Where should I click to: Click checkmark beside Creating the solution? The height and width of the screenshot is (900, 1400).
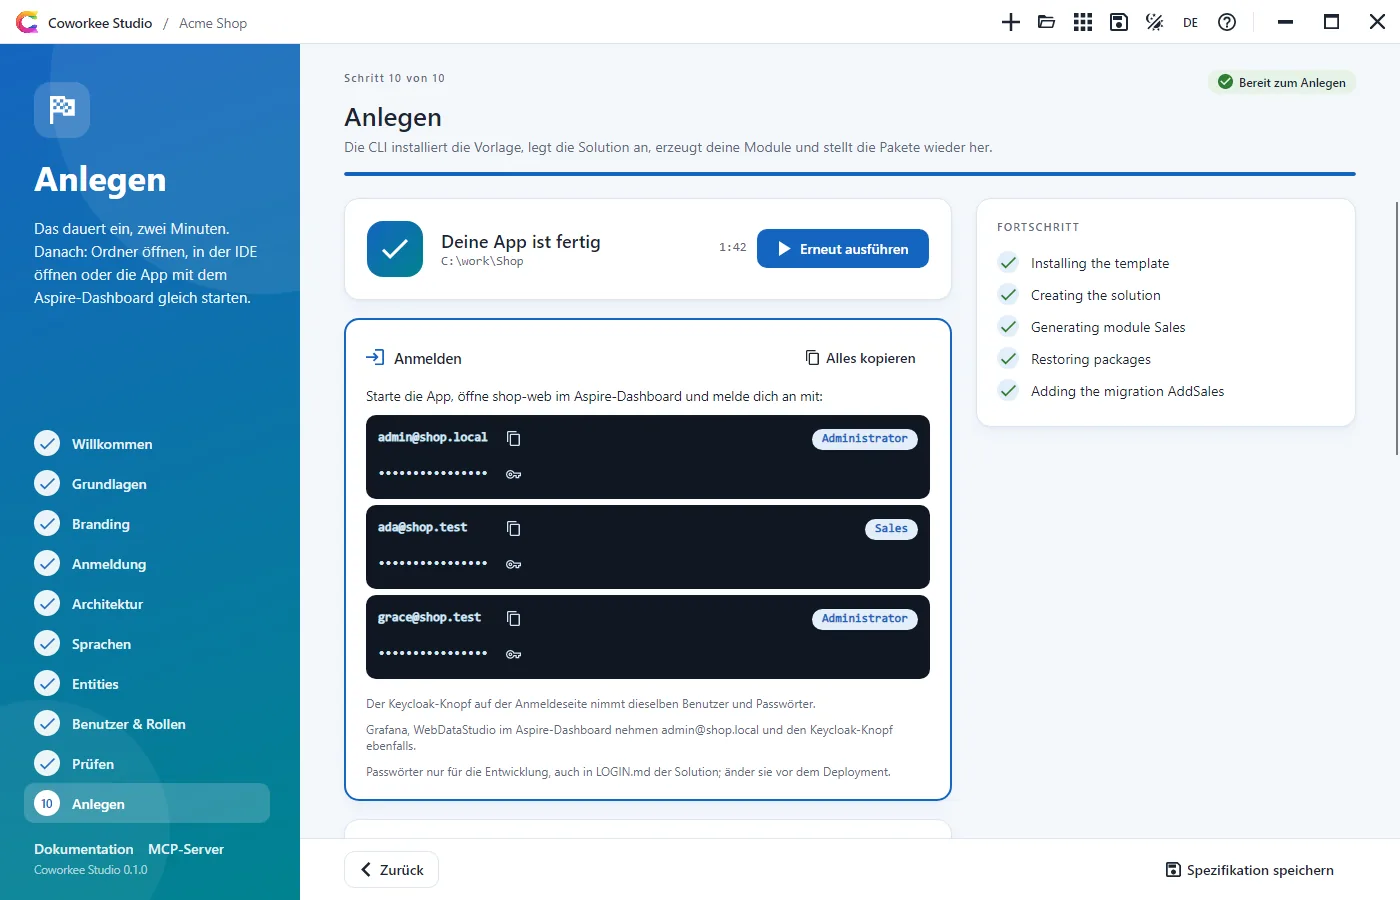coord(1008,295)
